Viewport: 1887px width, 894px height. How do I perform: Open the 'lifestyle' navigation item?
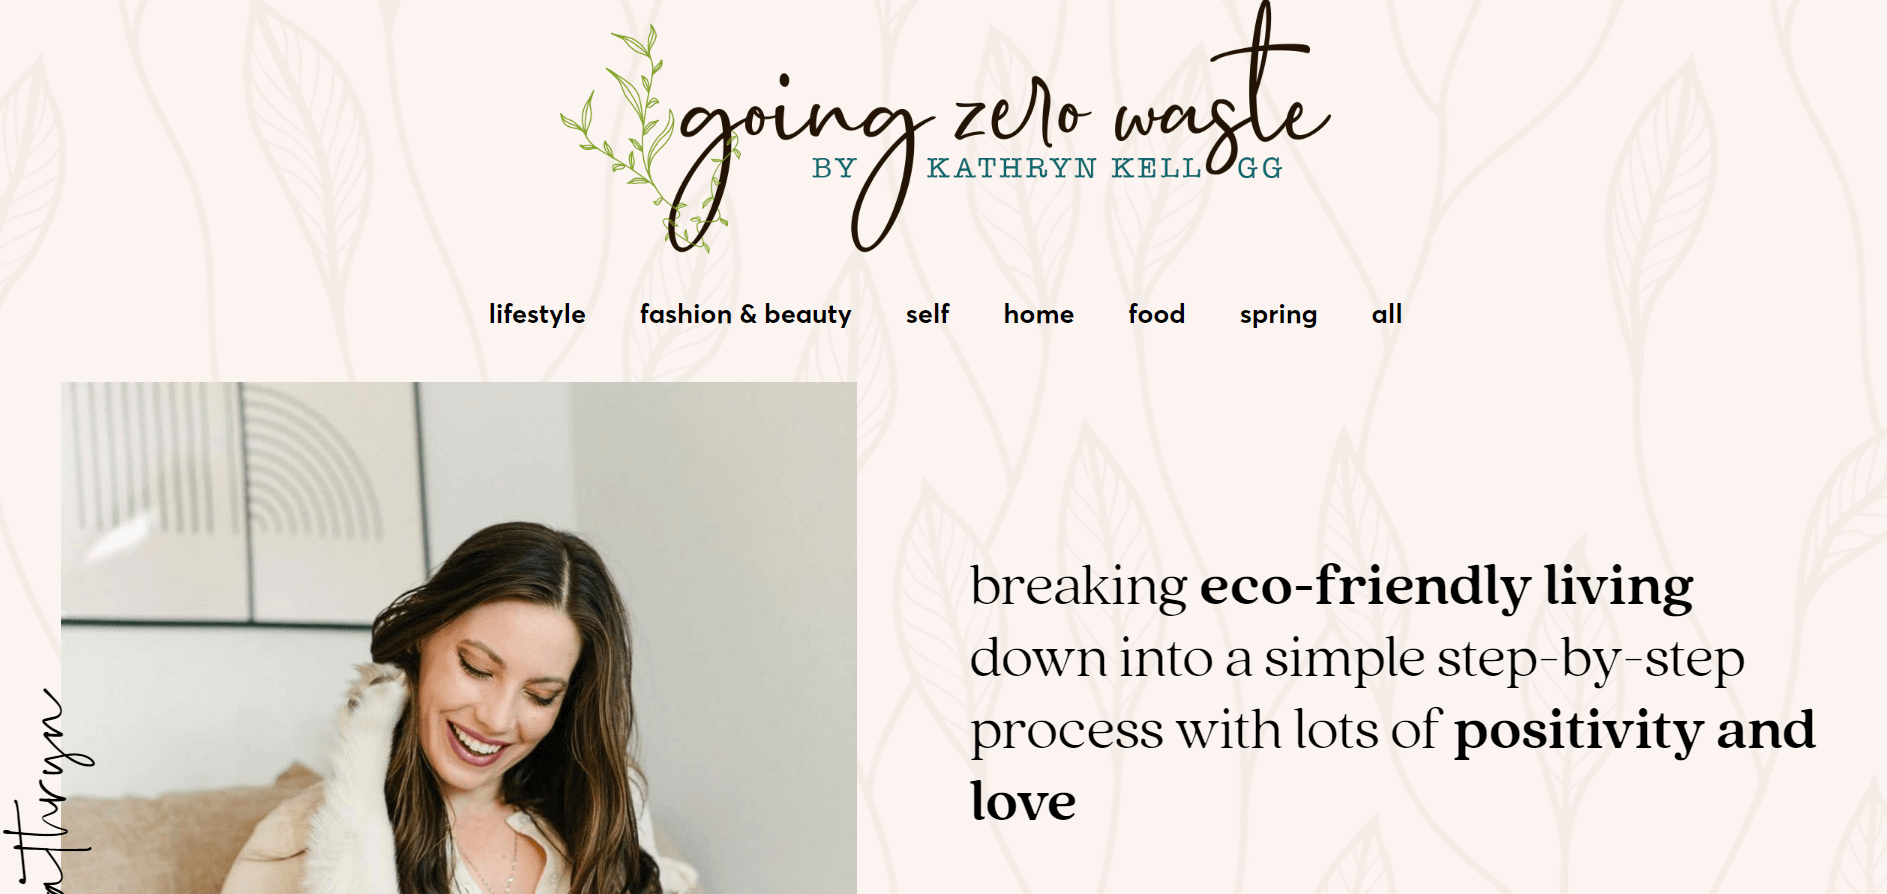pos(536,314)
